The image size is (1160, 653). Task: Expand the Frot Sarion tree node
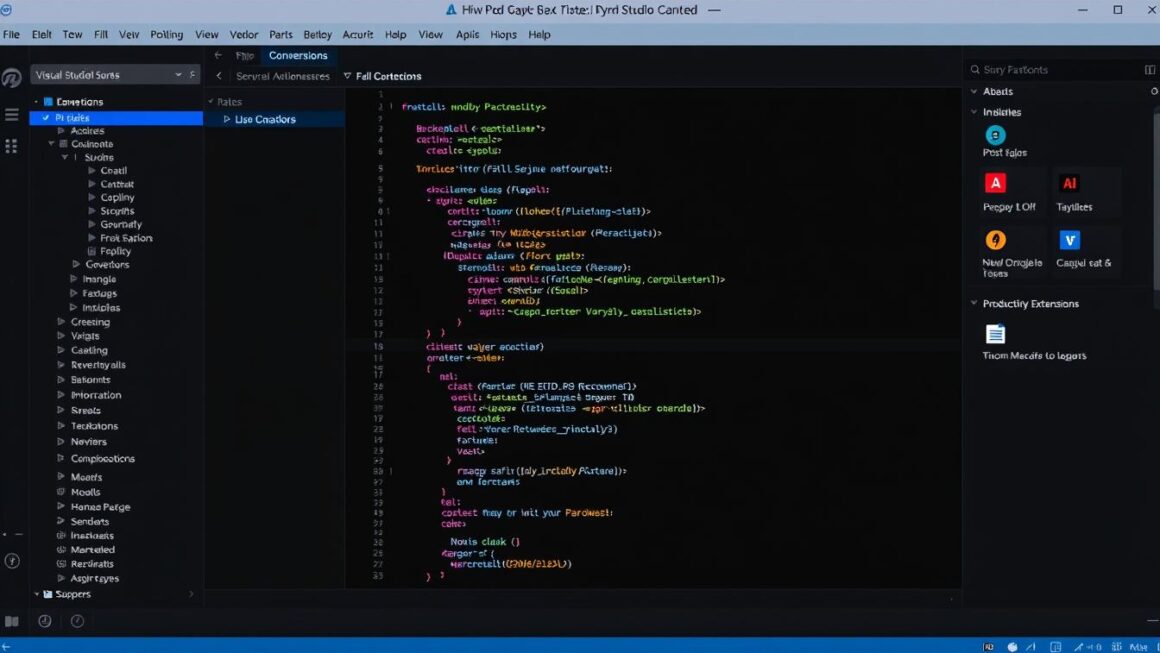coord(92,237)
